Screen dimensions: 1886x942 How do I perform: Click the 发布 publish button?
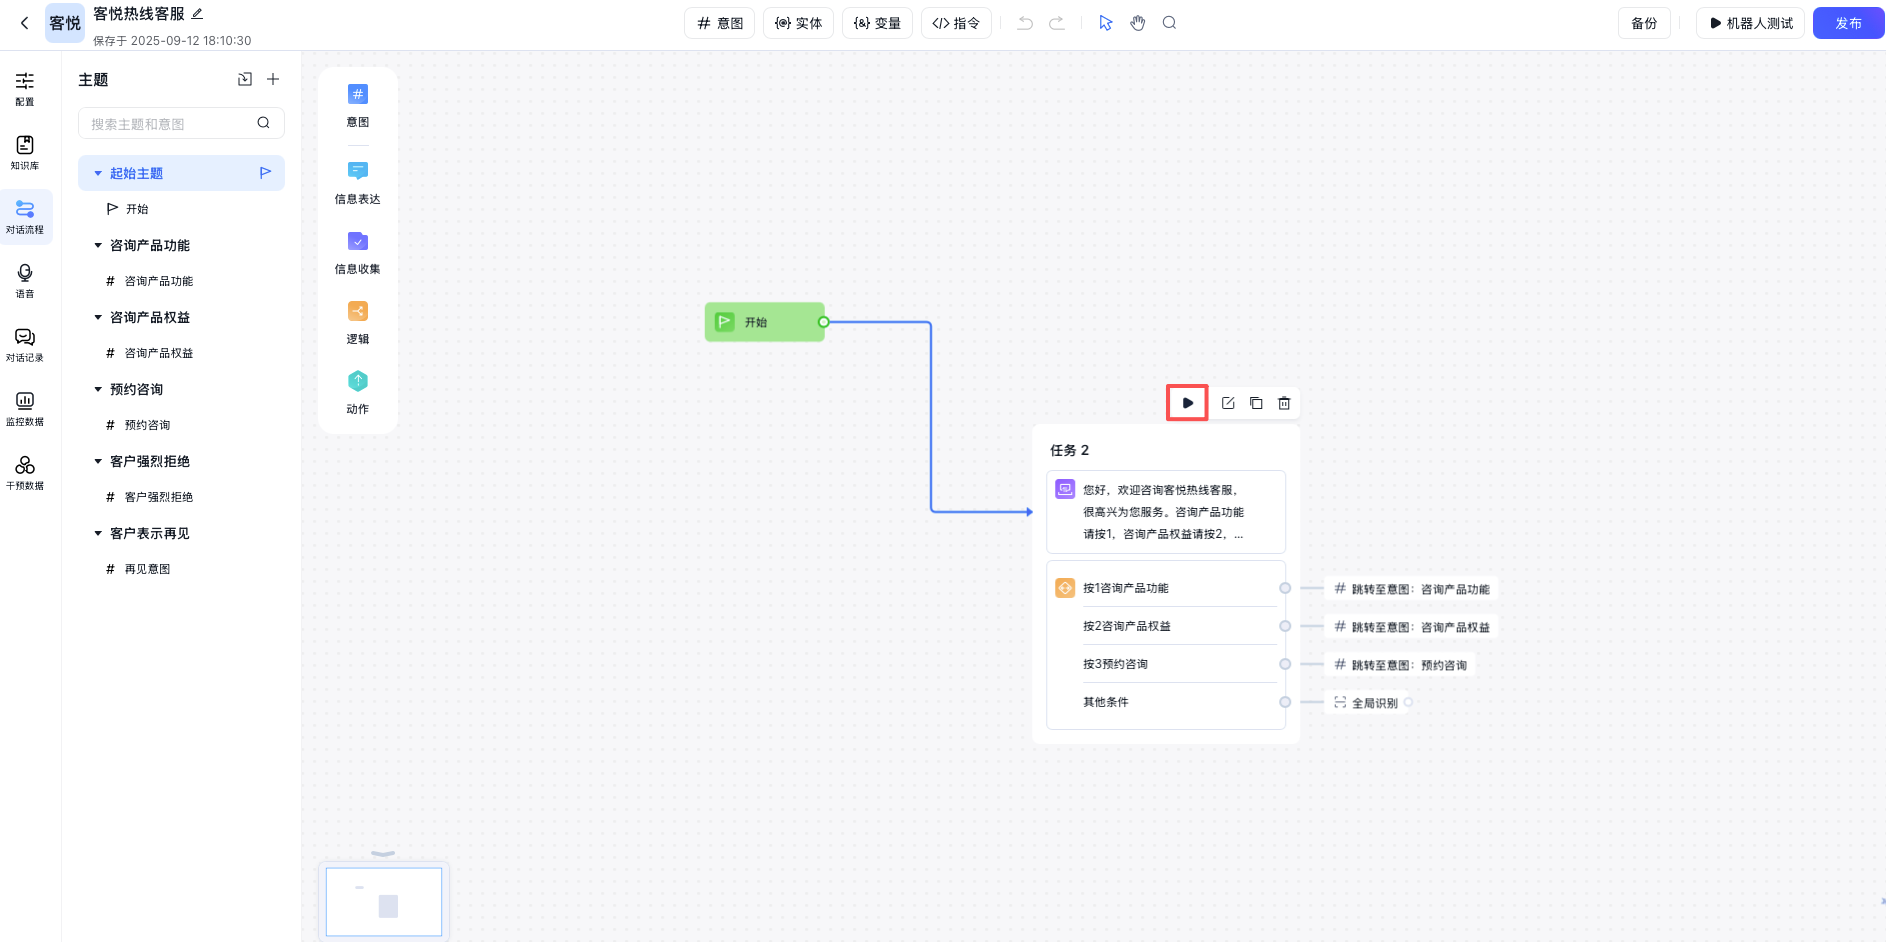click(x=1847, y=23)
